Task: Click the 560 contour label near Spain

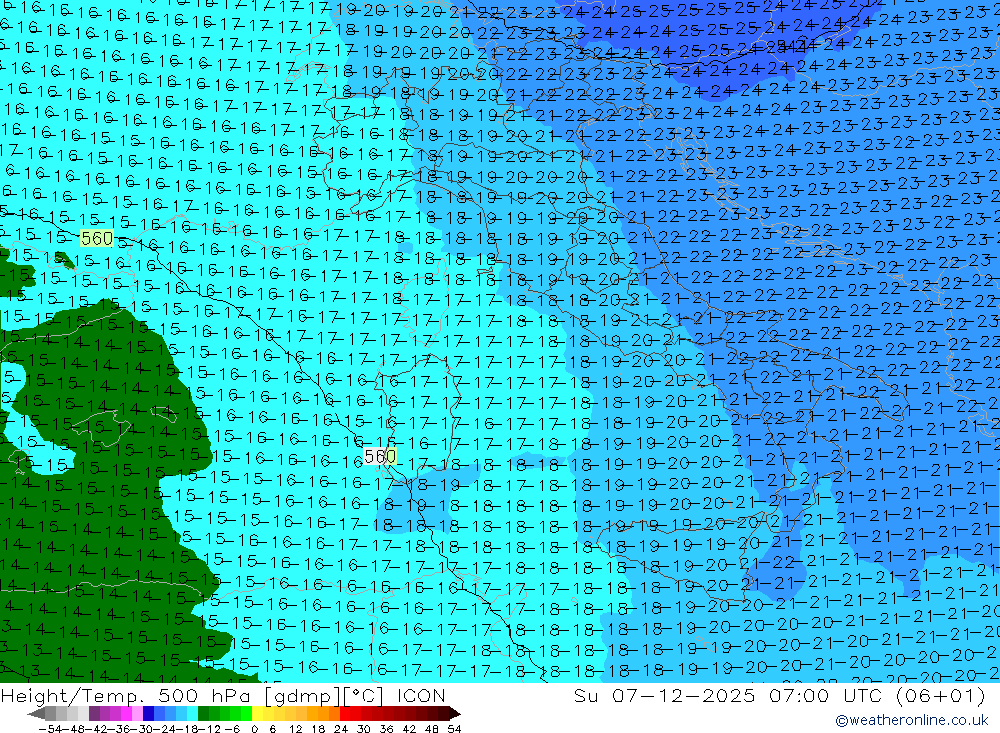Action: [97, 239]
